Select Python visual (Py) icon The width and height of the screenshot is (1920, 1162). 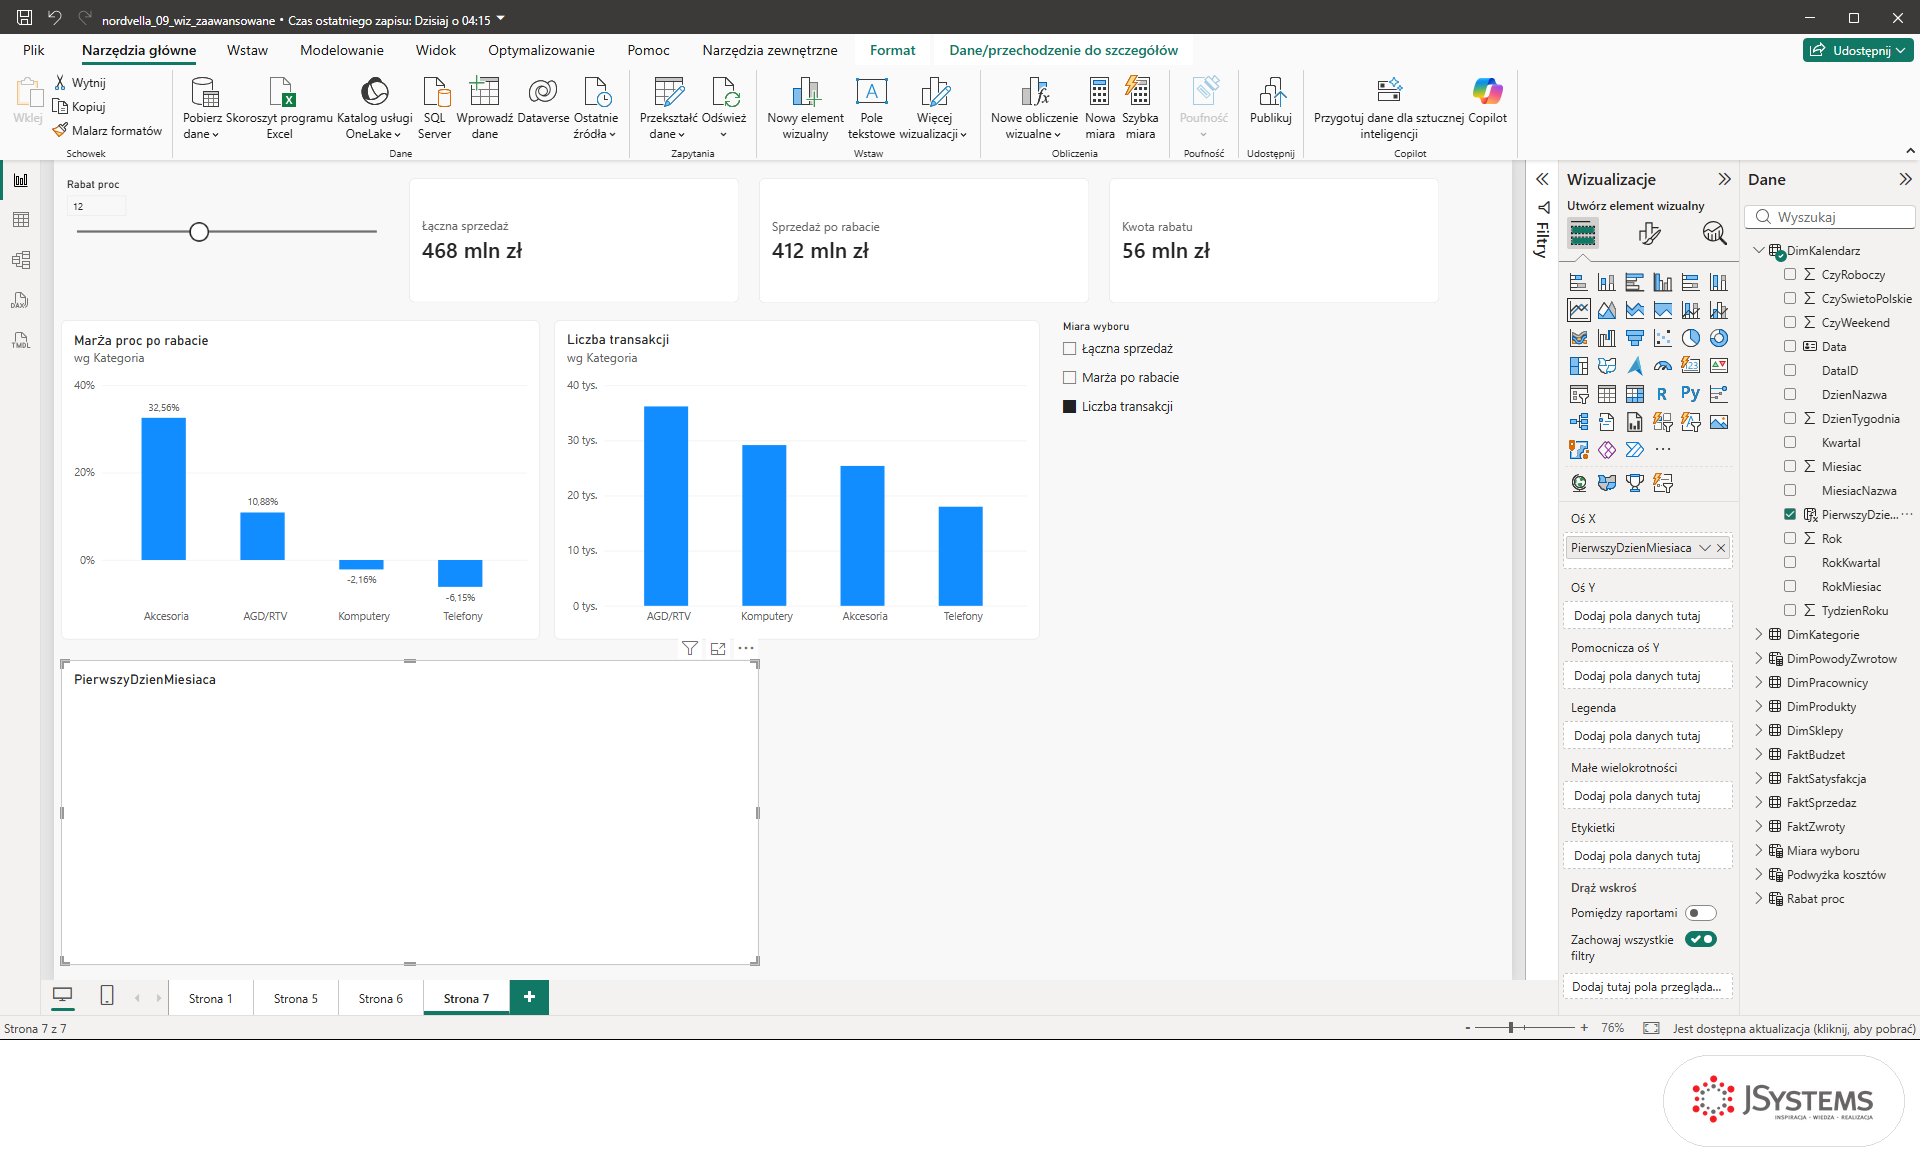(1690, 394)
